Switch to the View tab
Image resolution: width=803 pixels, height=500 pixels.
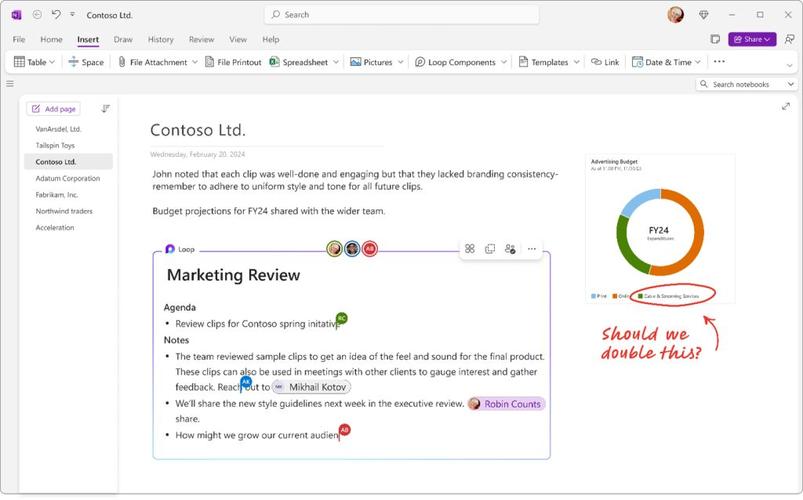238,39
